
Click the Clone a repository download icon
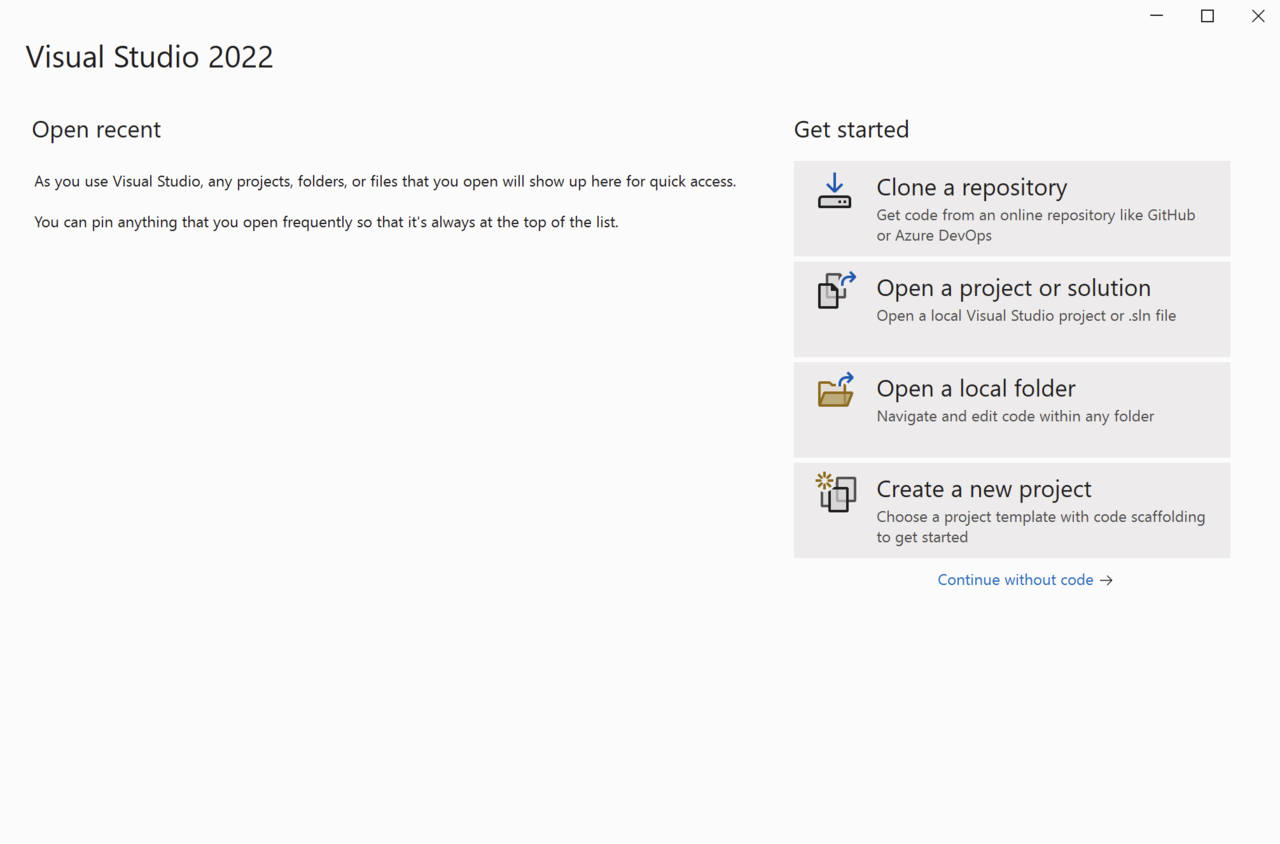pyautogui.click(x=834, y=191)
